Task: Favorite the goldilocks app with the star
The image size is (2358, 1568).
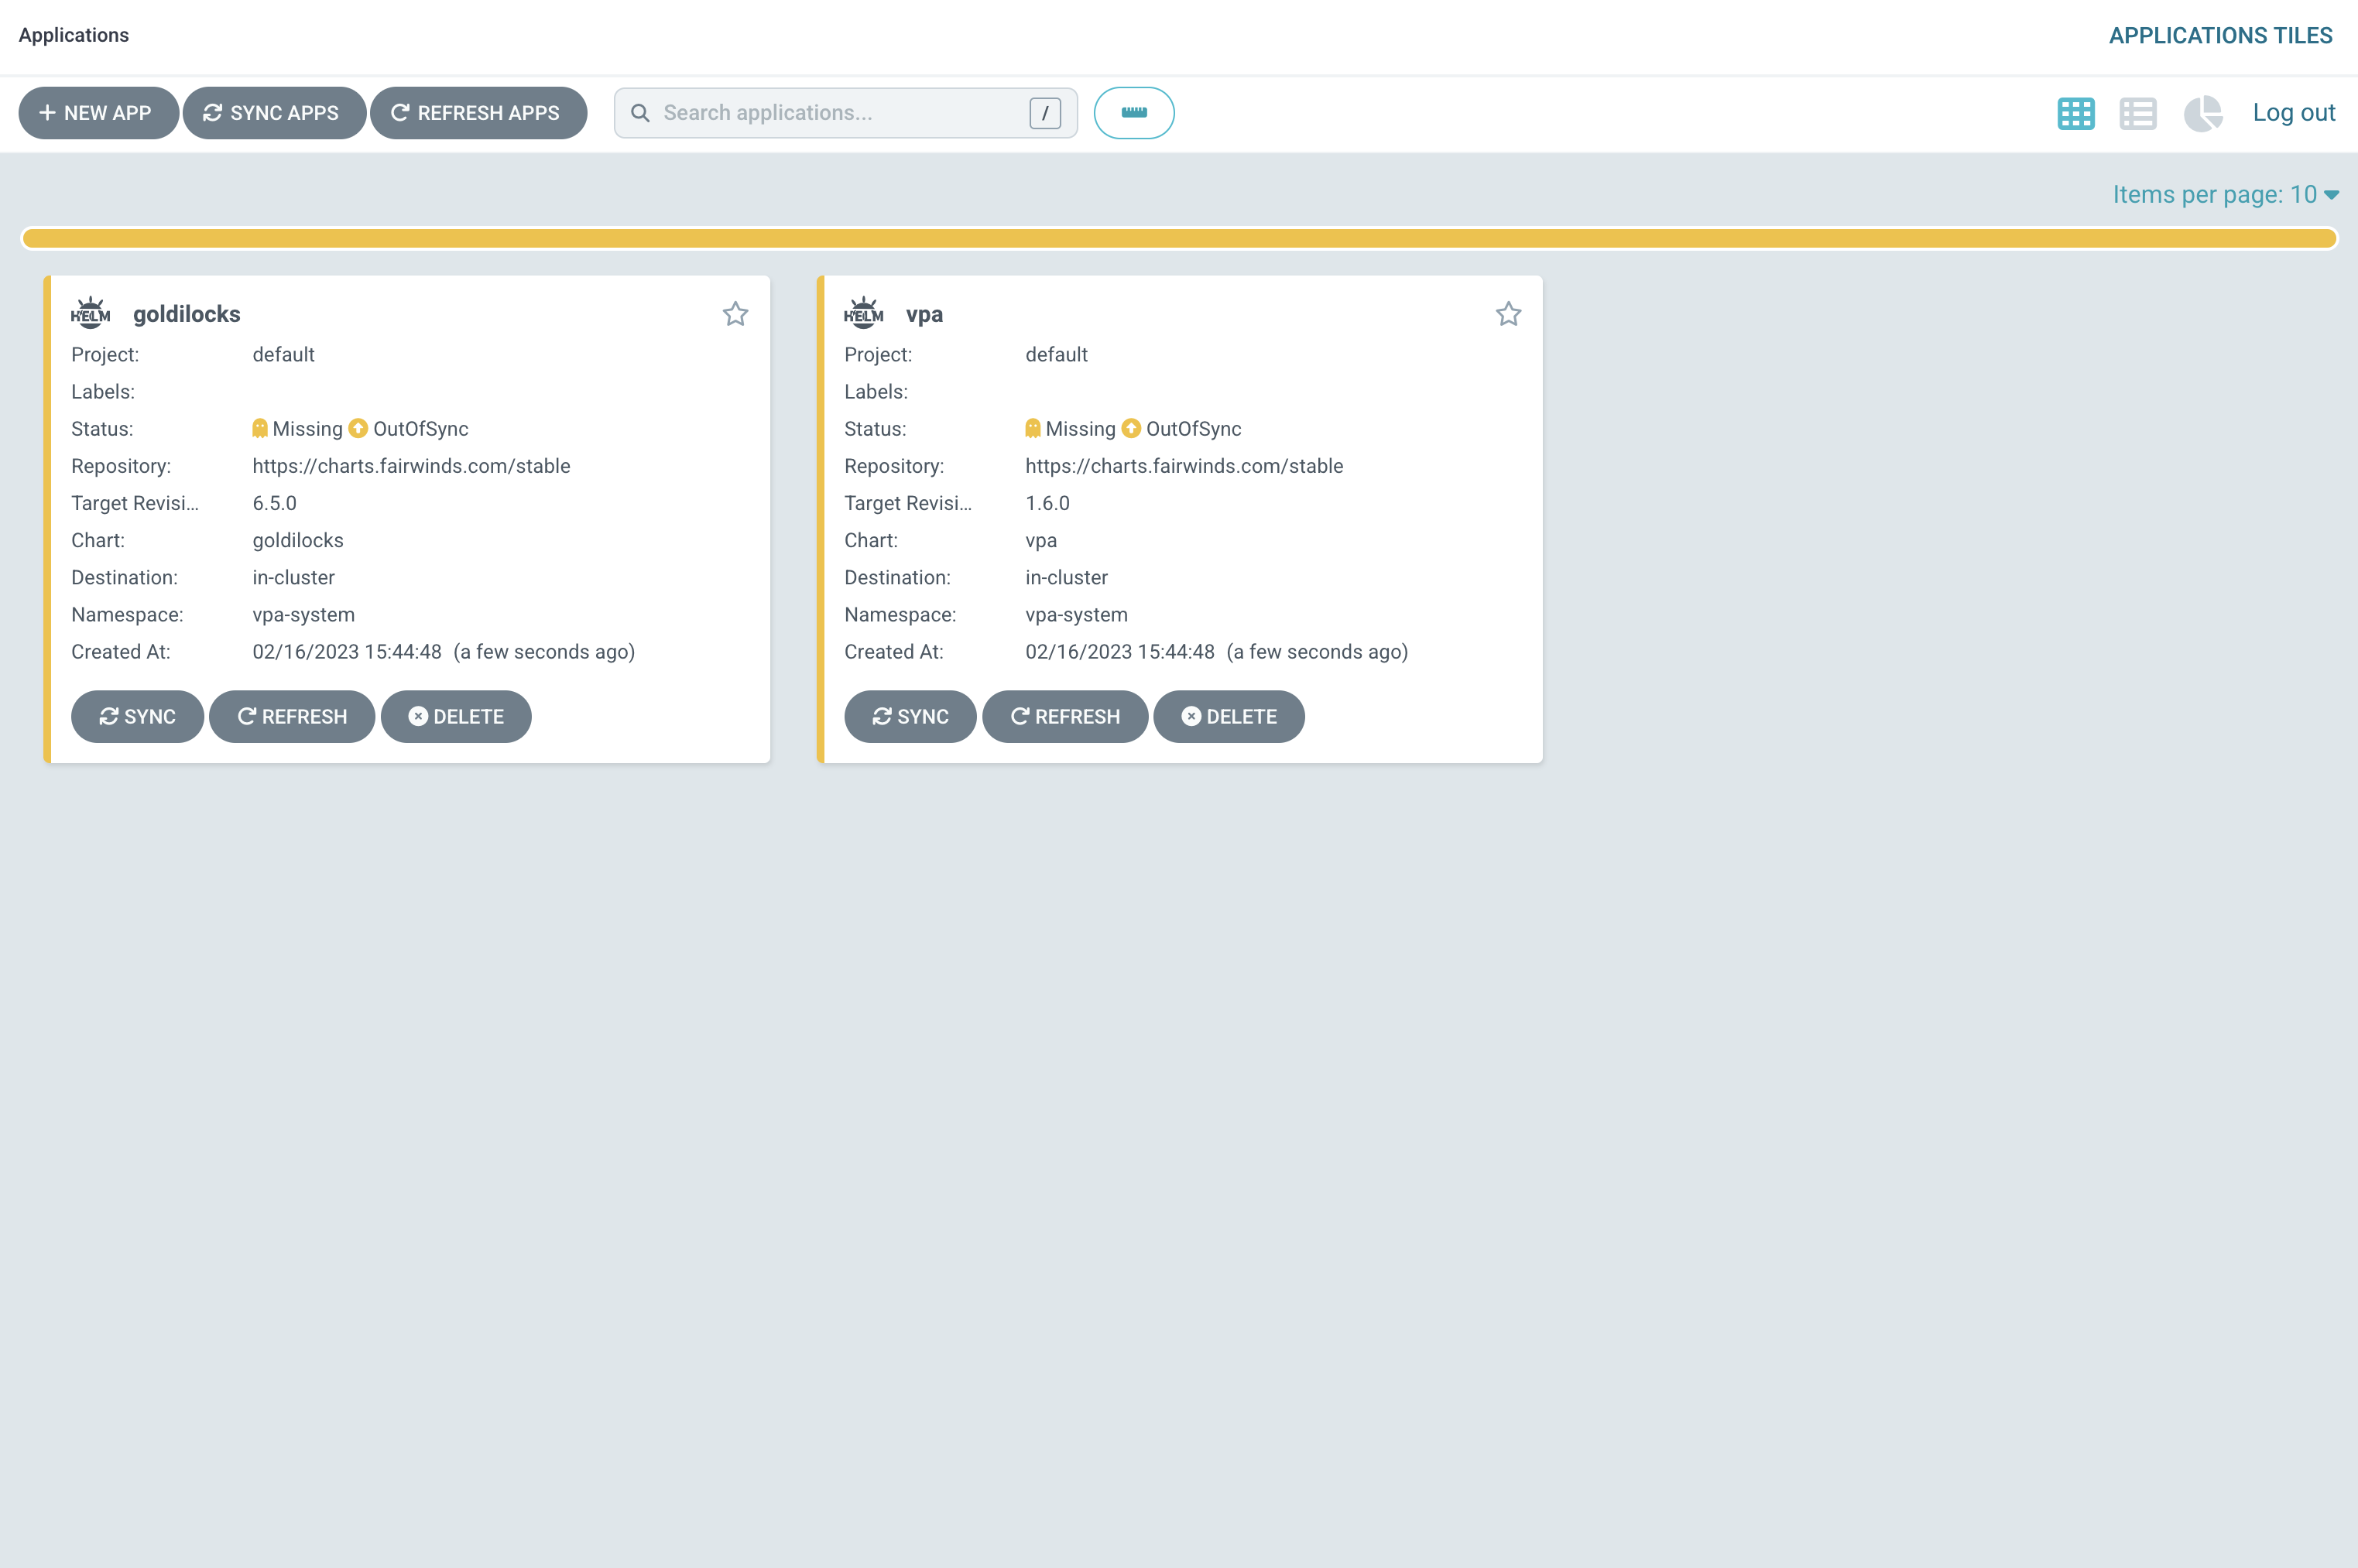Action: pyautogui.click(x=735, y=314)
